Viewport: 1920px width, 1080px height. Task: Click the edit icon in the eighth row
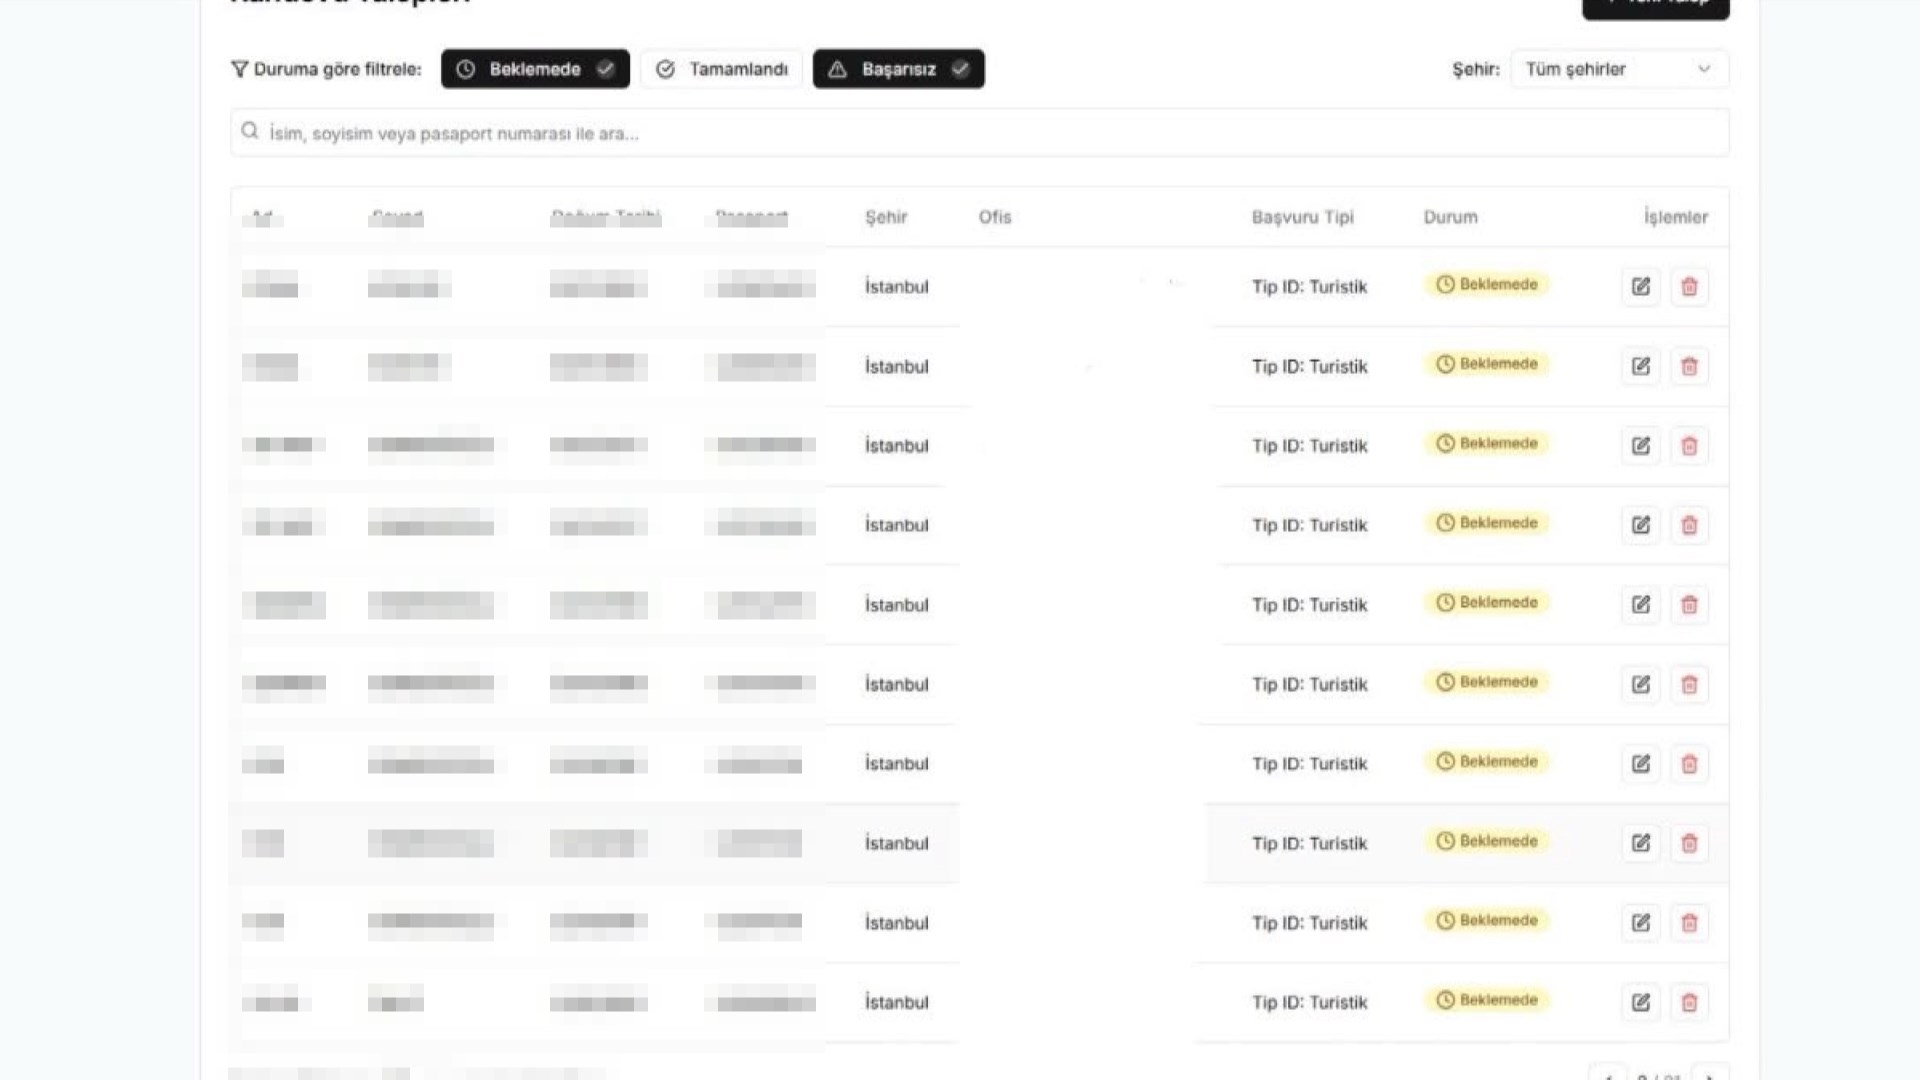click(x=1641, y=843)
